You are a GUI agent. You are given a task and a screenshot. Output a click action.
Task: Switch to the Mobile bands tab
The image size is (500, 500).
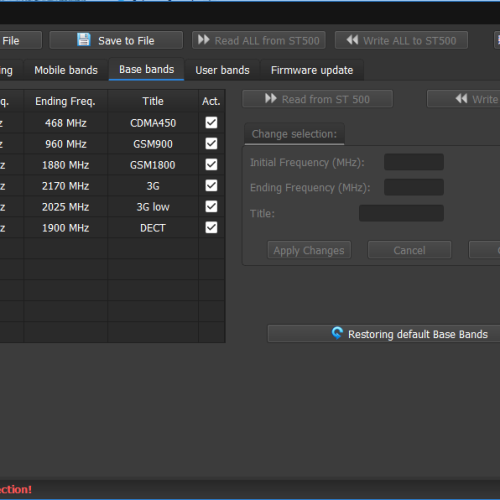coord(66,70)
